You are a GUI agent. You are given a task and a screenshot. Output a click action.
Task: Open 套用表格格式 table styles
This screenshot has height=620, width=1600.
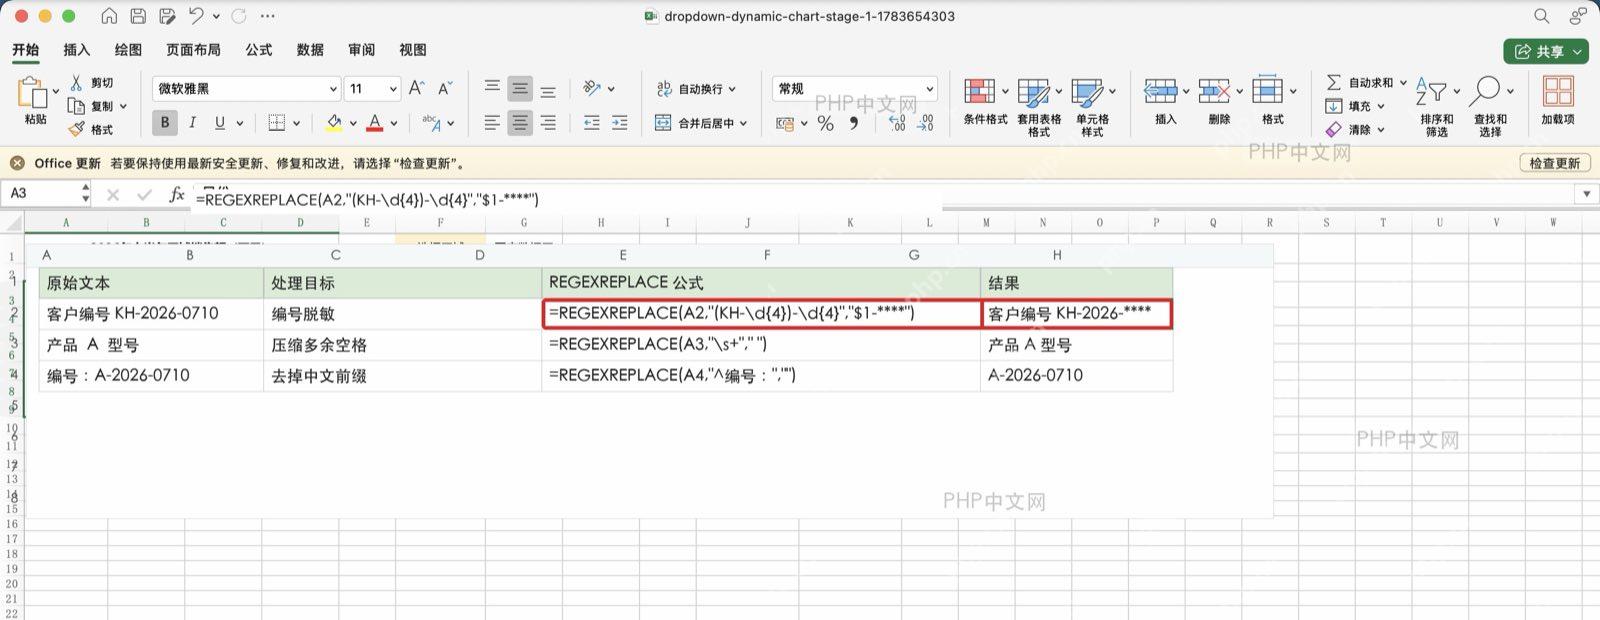pos(1039,106)
